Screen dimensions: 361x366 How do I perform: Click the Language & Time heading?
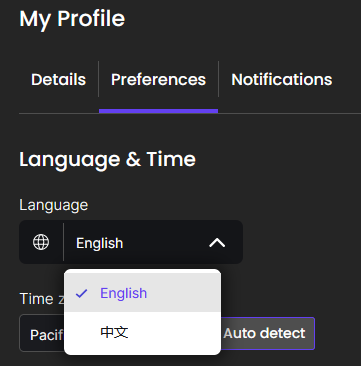pos(107,159)
